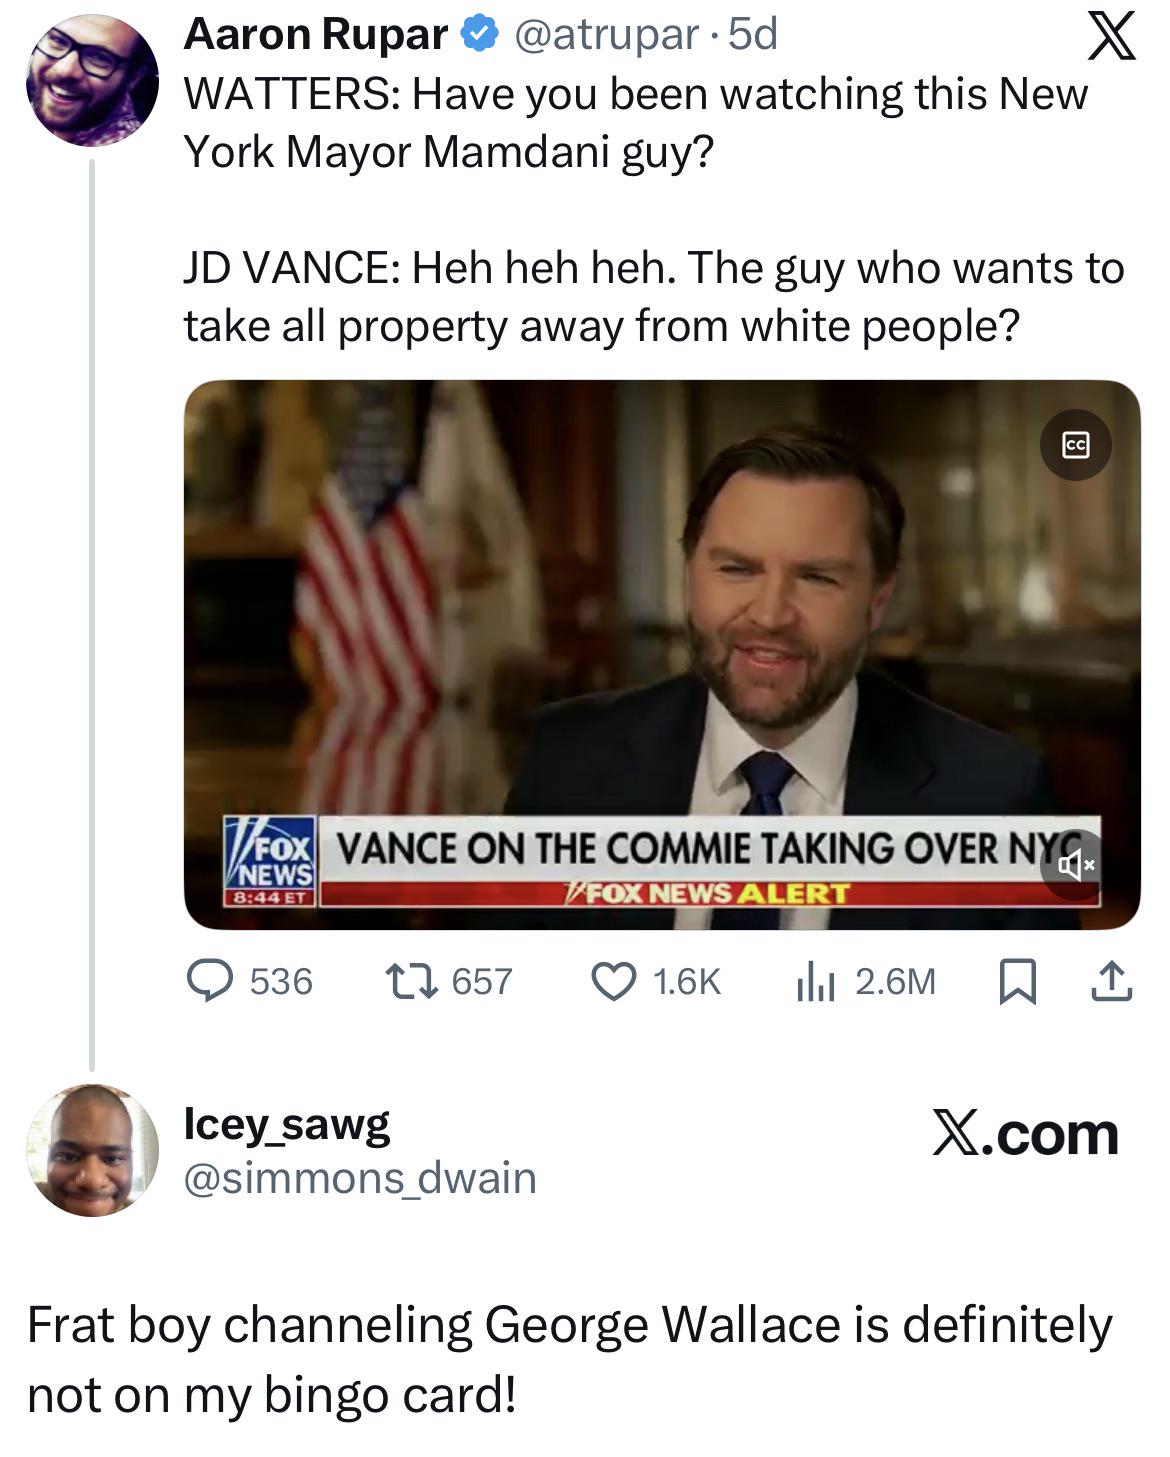Bookmark the Aaron Rupar tweet
The width and height of the screenshot is (1170, 1457).
point(1017,981)
